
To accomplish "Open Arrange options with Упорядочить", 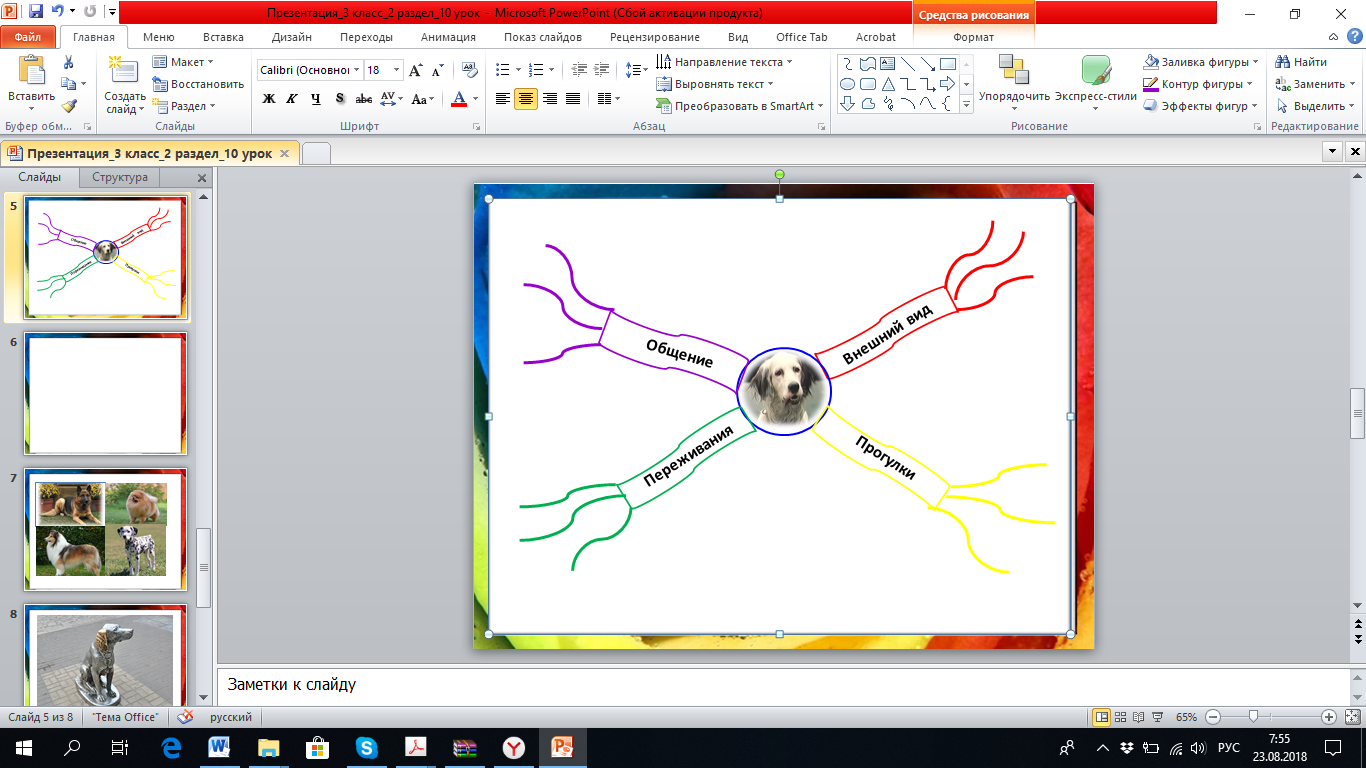I will [1014, 84].
